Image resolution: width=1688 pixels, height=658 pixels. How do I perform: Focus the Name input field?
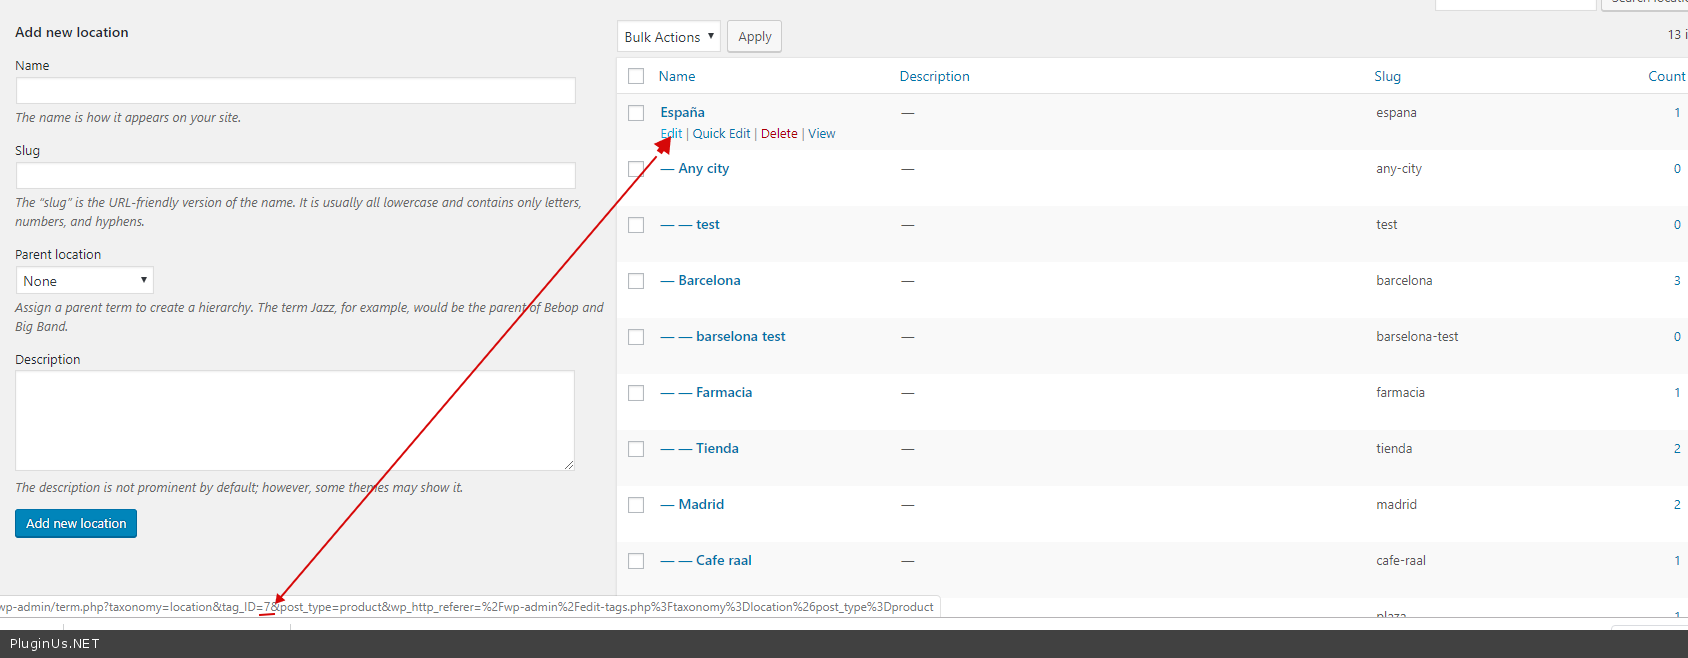click(x=295, y=91)
